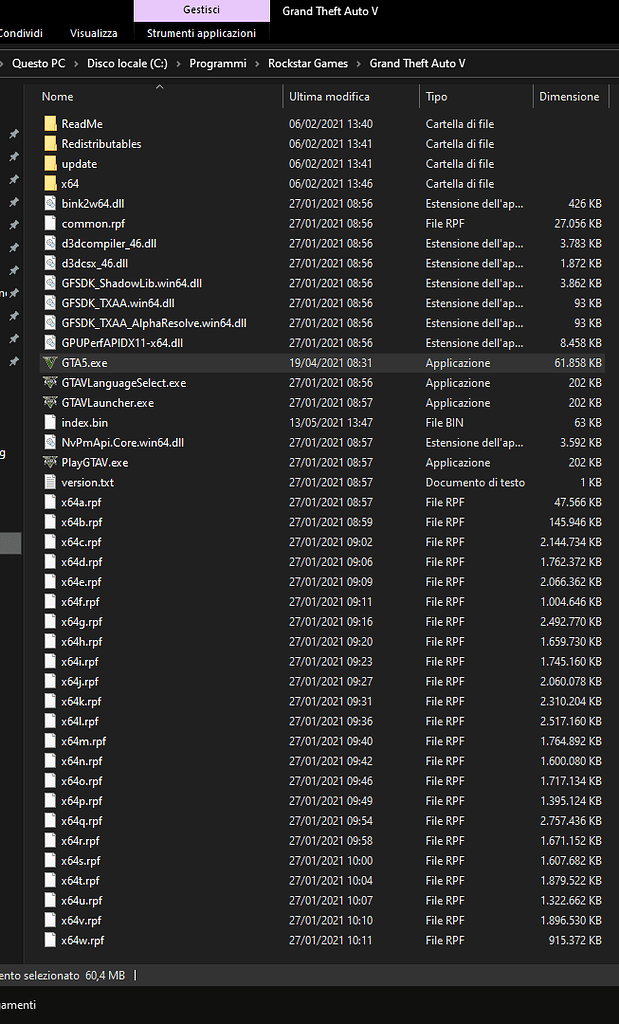Select the x64p.rpf file name
This screenshot has width=619, height=1024.
click(82, 801)
